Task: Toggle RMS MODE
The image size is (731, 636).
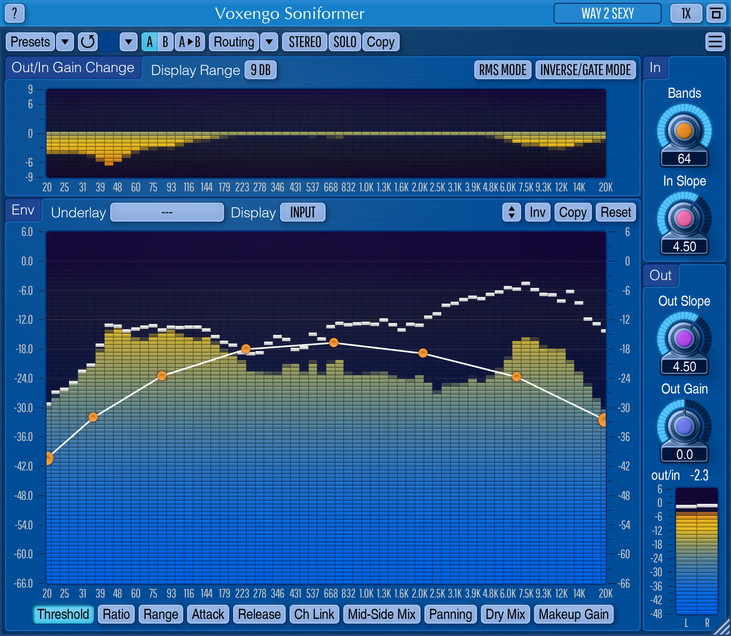Action: [x=503, y=70]
